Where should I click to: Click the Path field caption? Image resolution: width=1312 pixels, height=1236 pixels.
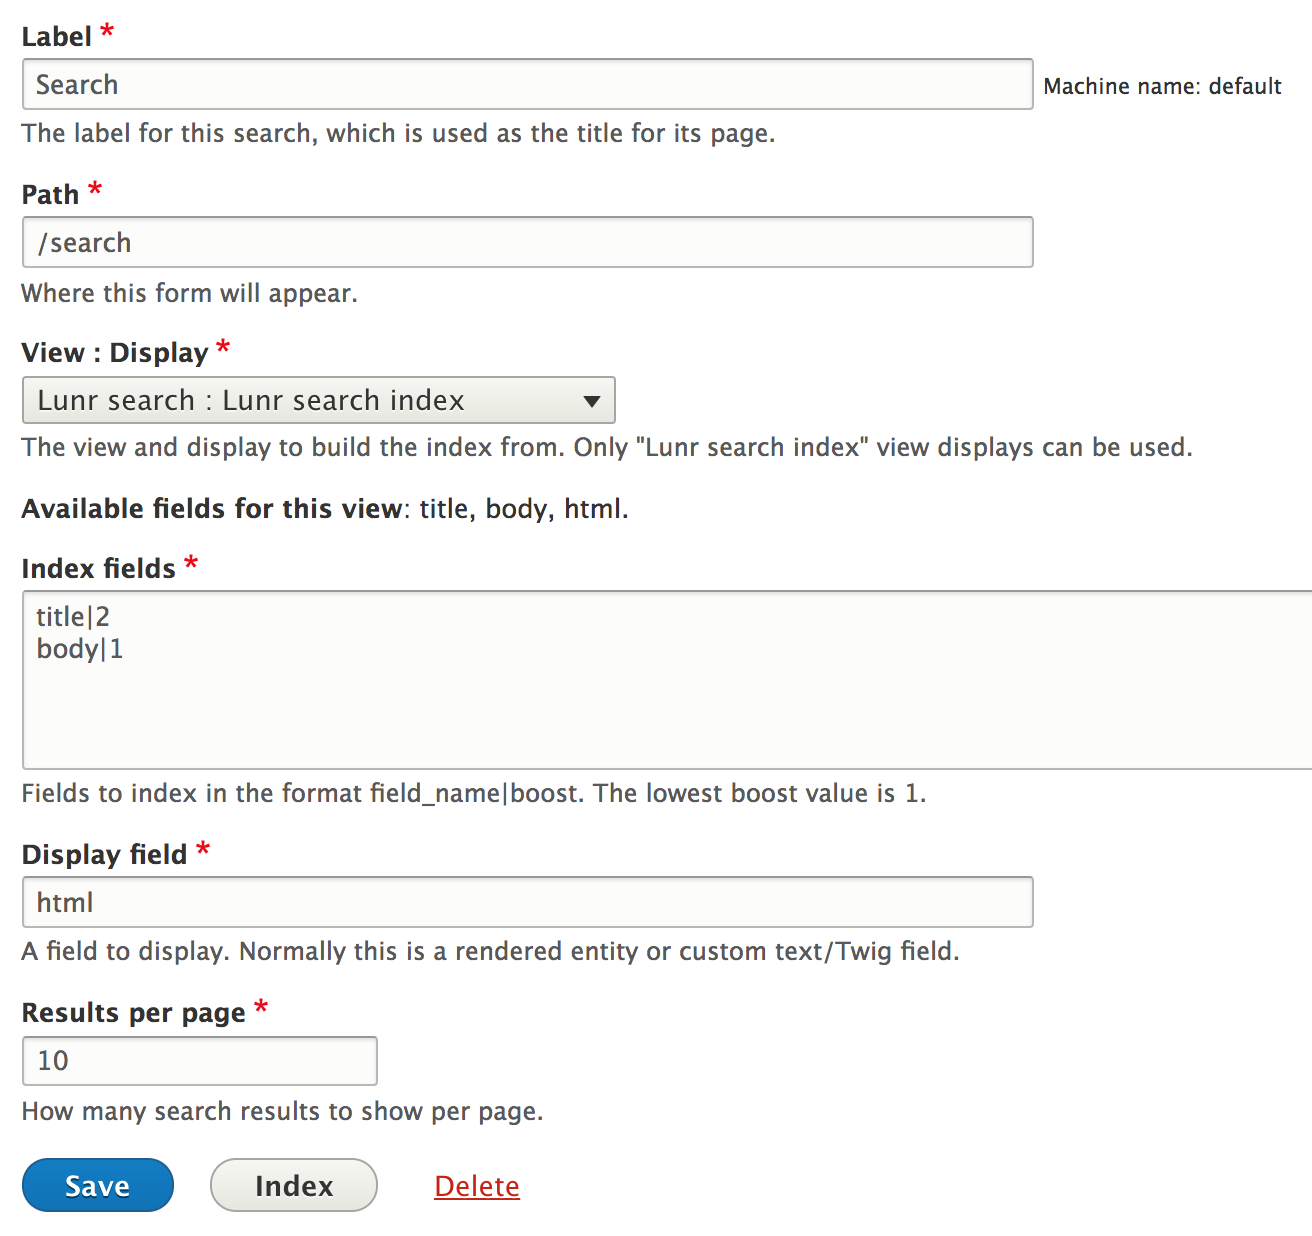50,194
